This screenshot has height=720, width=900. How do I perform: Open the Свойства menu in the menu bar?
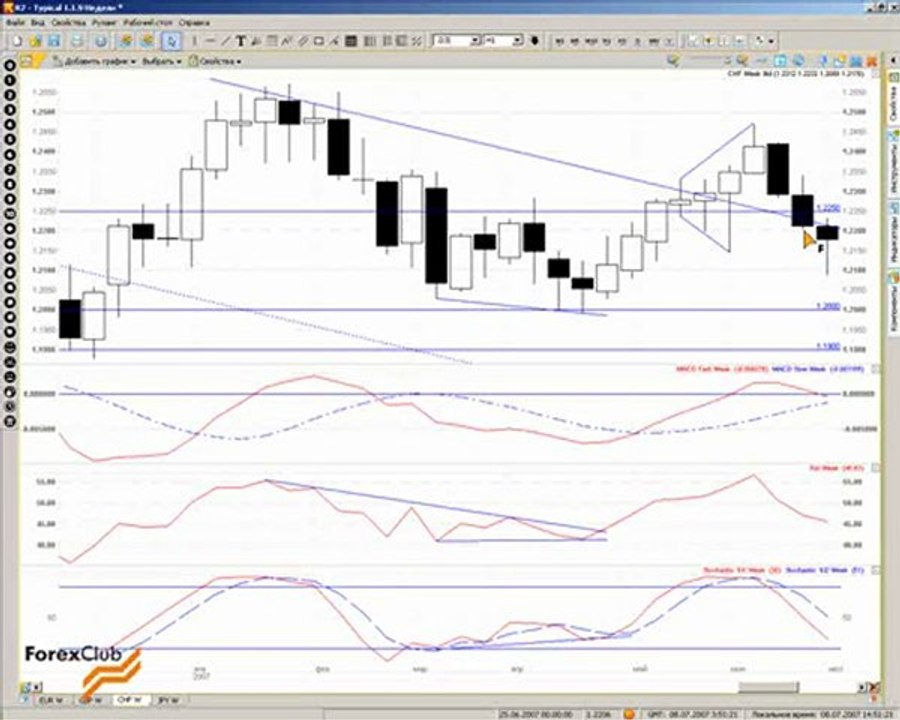tap(68, 23)
